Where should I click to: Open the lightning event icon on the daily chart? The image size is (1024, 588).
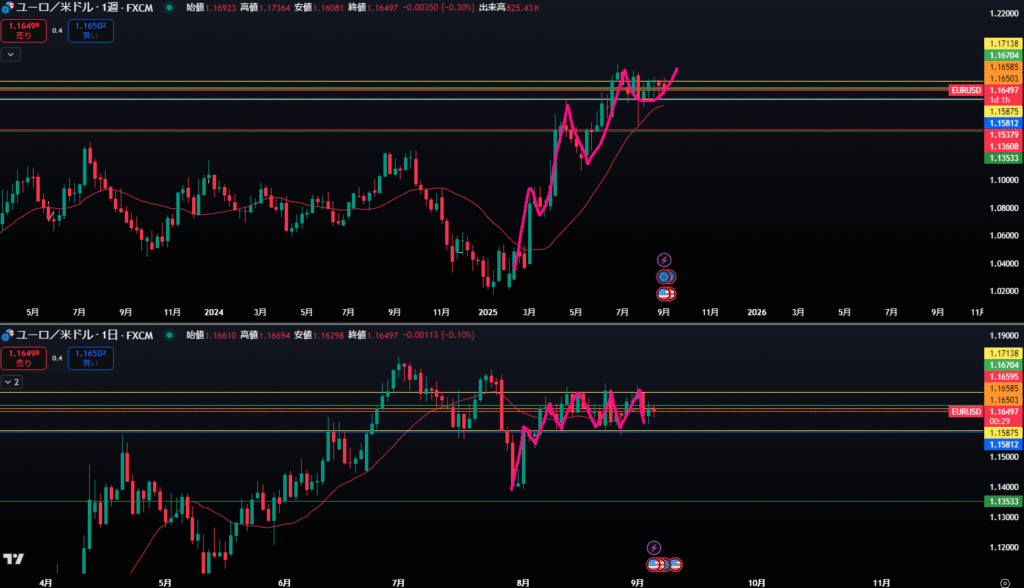[x=654, y=547]
